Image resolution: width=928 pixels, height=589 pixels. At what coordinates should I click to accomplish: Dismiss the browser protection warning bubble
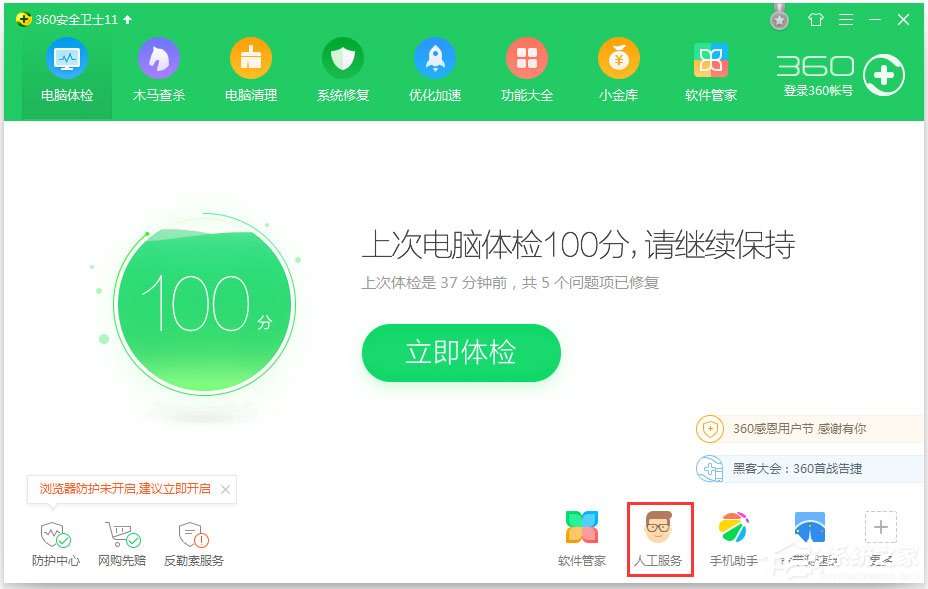click(x=226, y=489)
